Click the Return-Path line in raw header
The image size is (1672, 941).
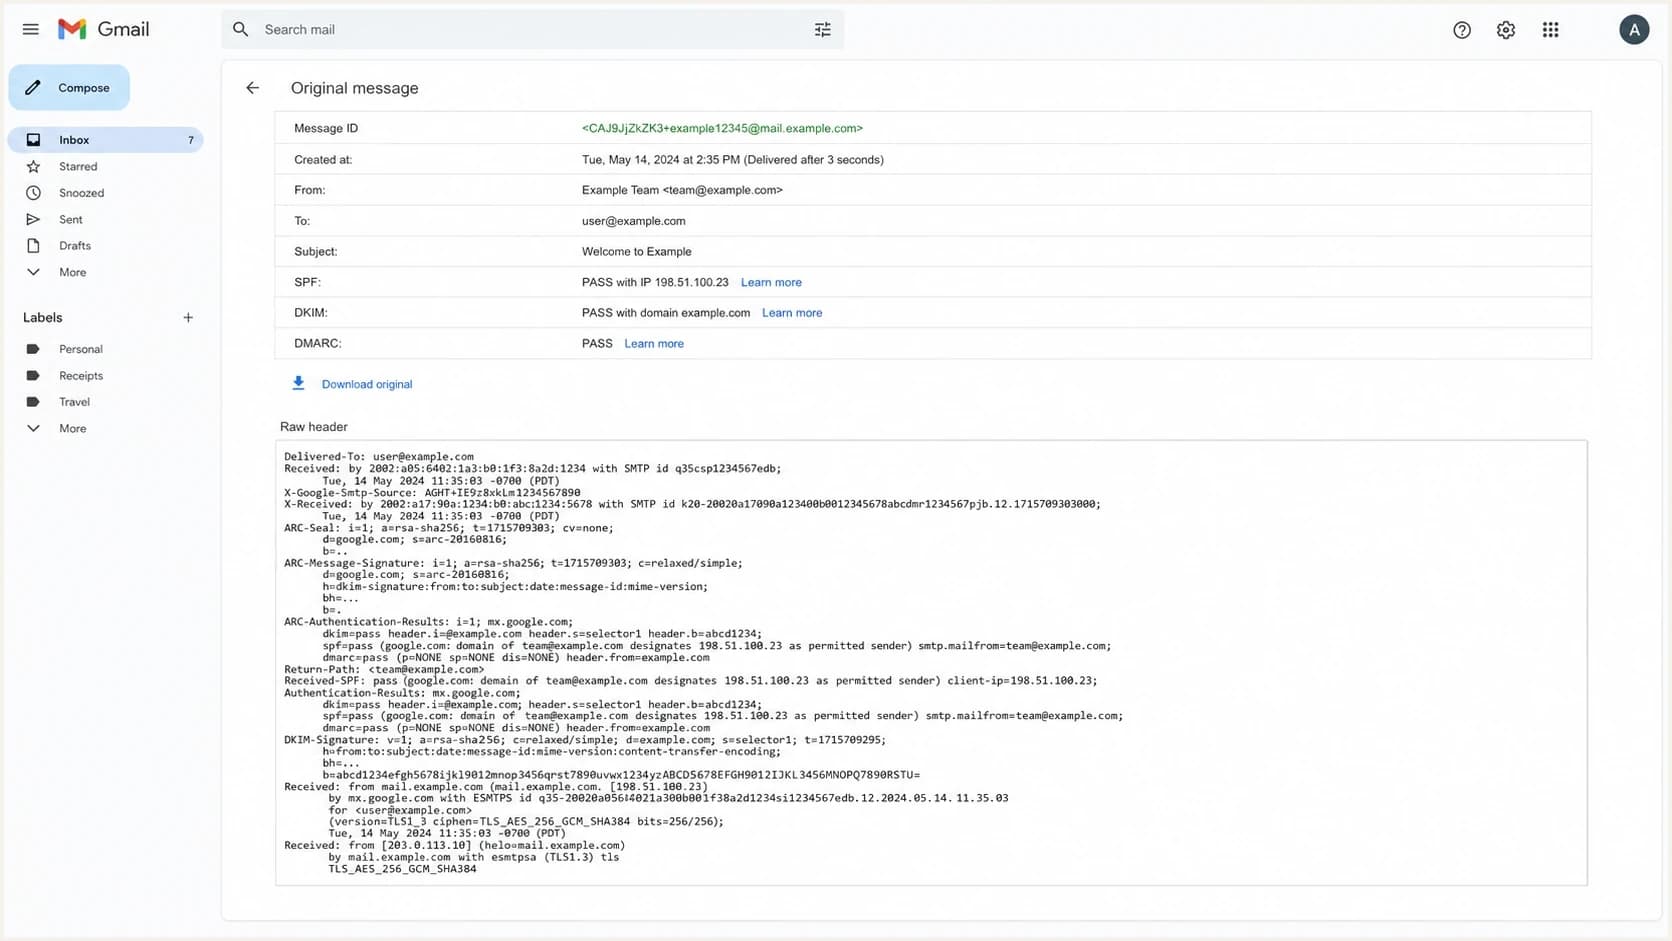[384, 669]
